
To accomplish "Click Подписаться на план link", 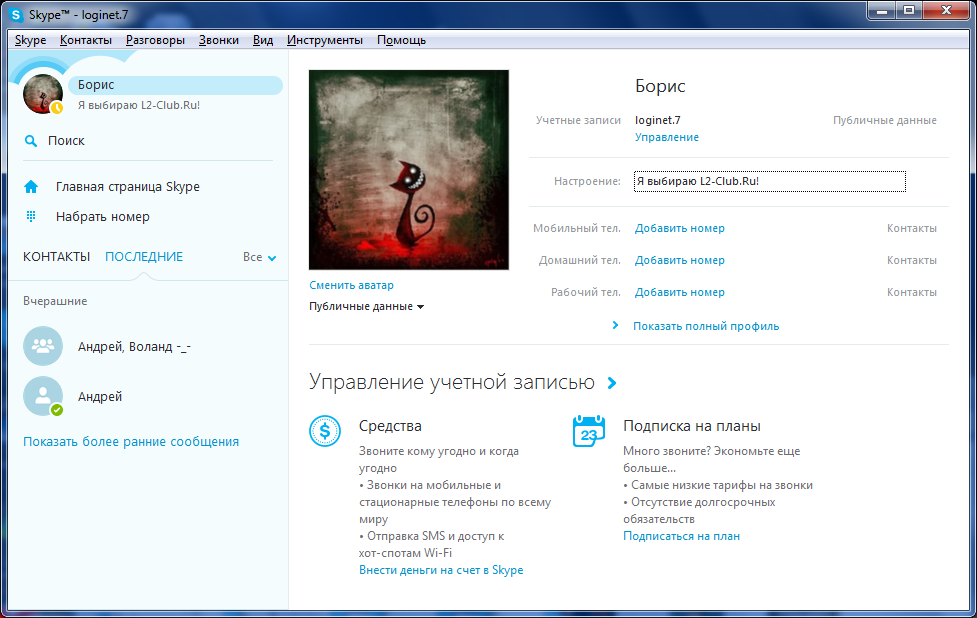I will tap(682, 536).
